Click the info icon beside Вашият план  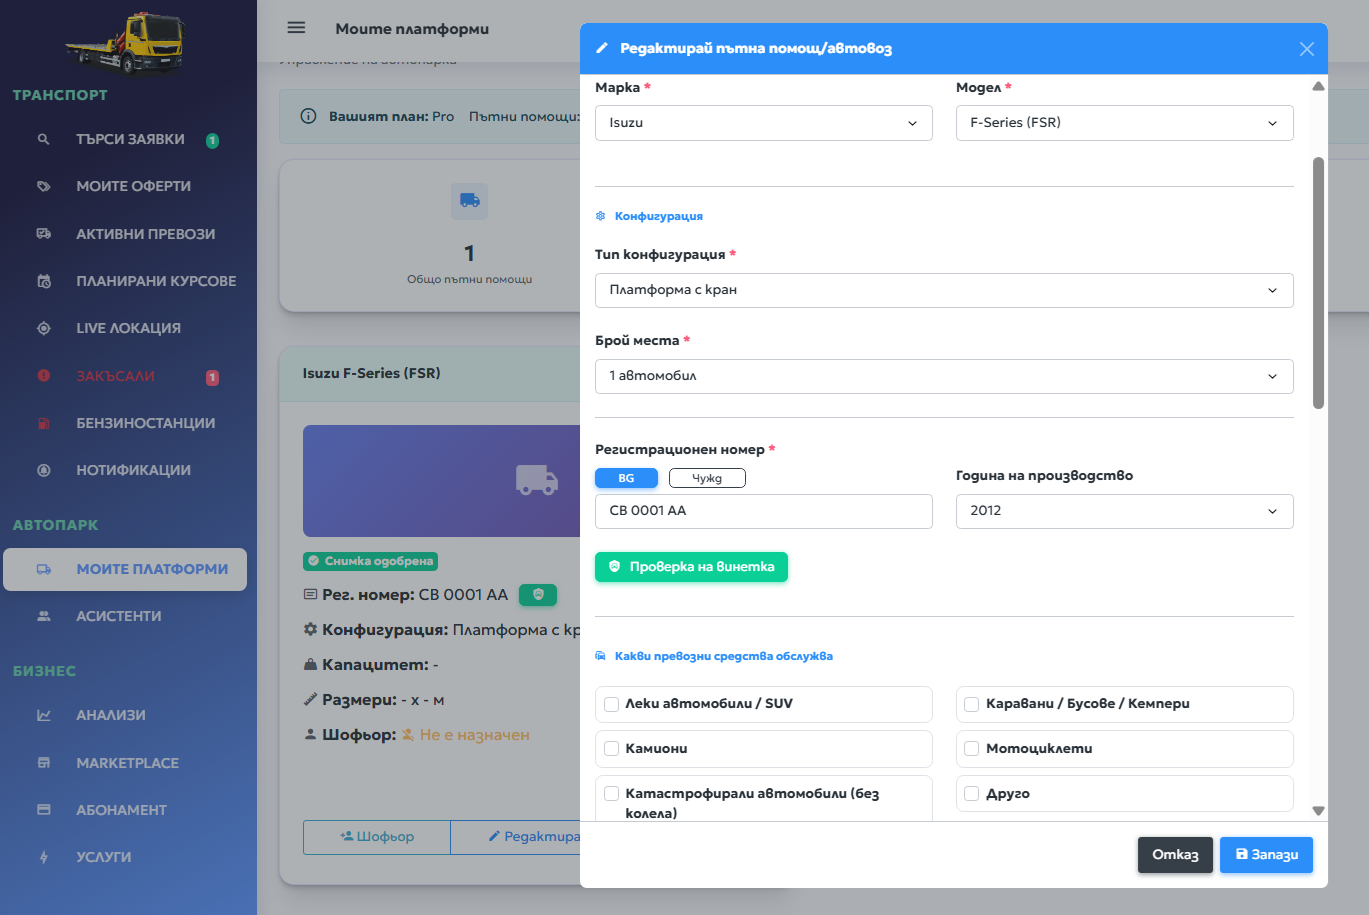click(x=309, y=116)
